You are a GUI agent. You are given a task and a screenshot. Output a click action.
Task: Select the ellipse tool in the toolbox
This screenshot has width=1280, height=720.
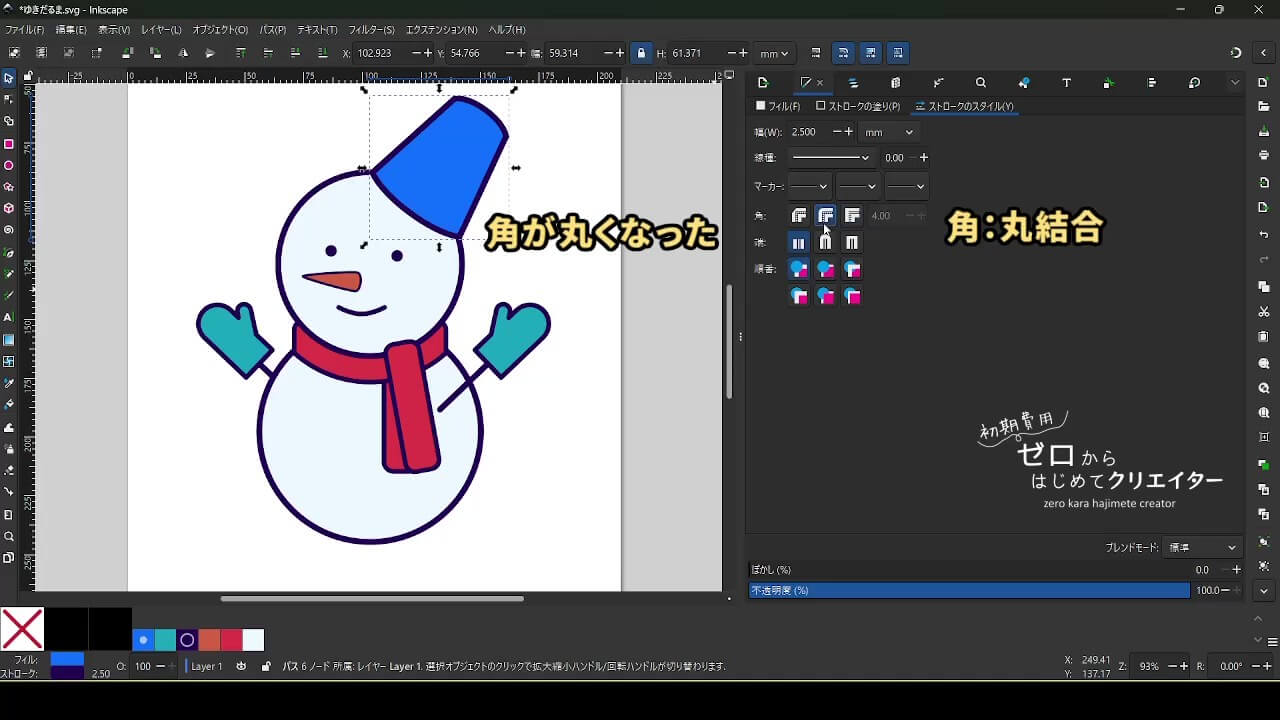pos(9,166)
